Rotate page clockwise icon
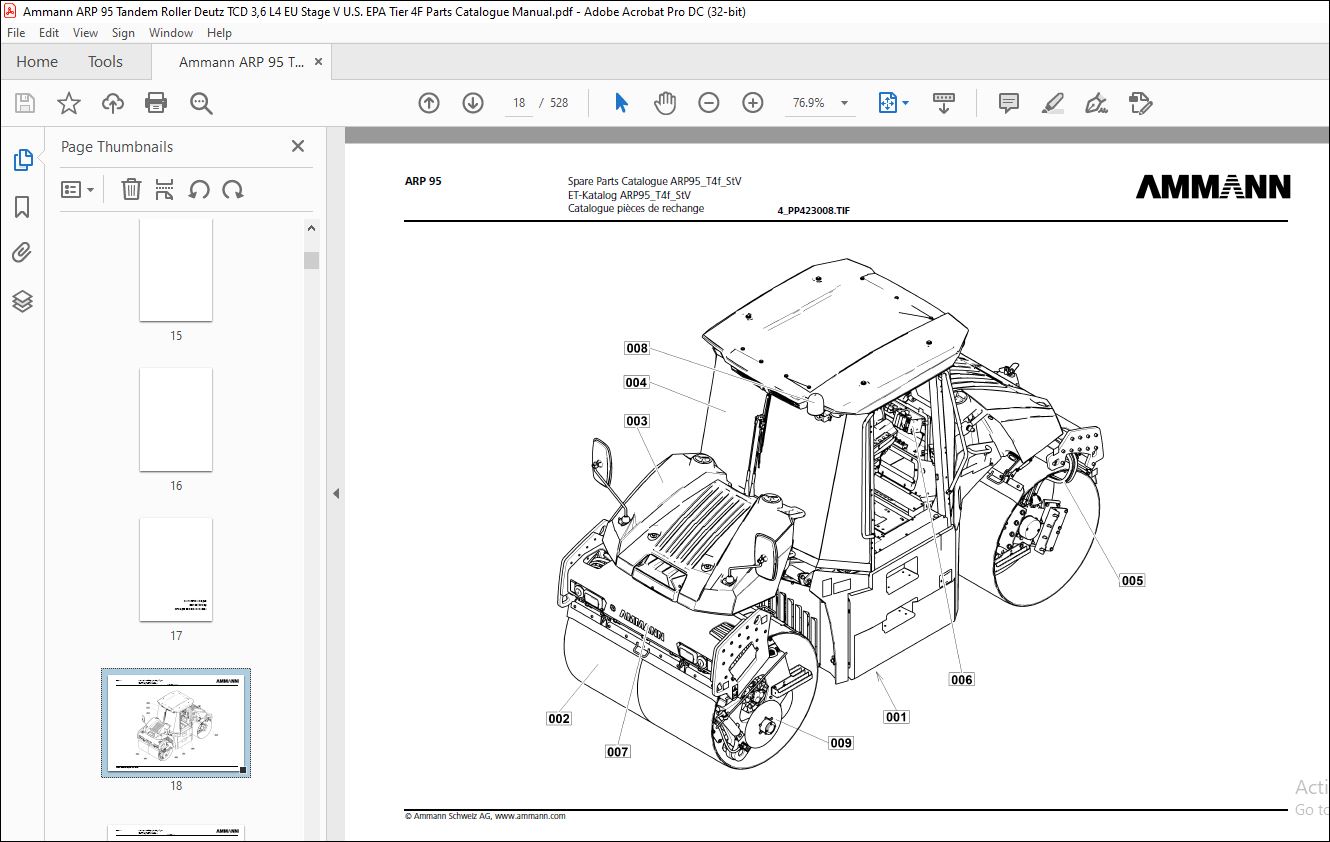This screenshot has width=1330, height=842. pyautogui.click(x=233, y=189)
